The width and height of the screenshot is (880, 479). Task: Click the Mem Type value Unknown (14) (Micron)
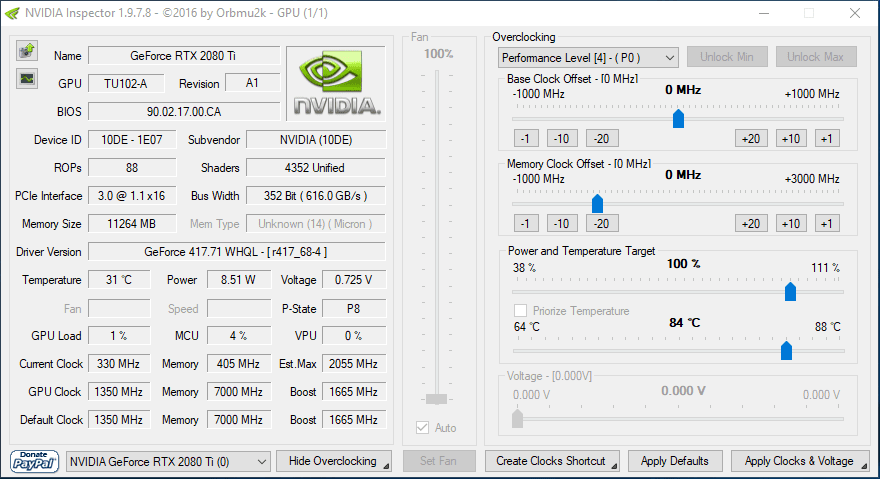[x=316, y=224]
